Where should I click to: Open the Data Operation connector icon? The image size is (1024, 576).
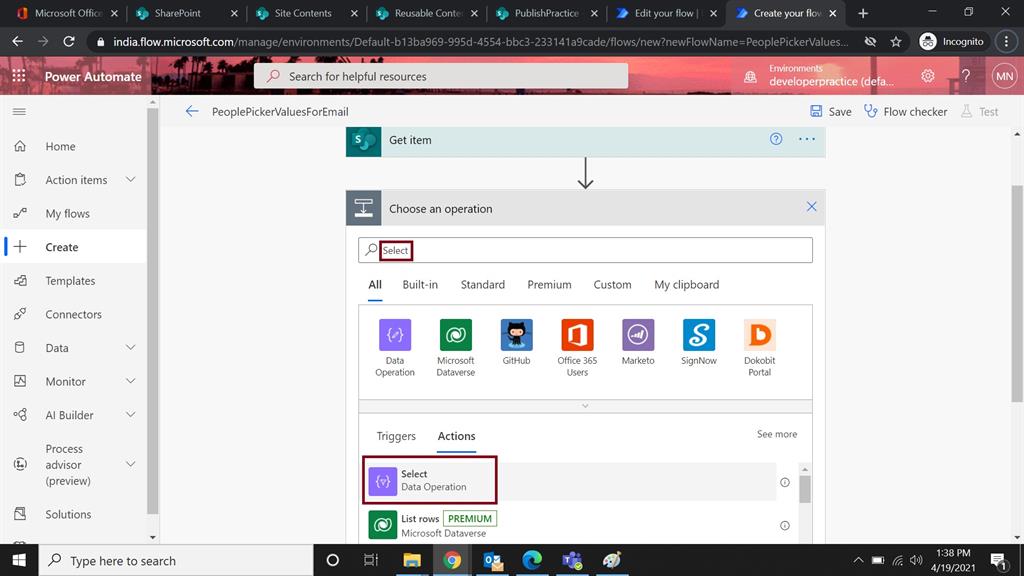[x=394, y=335]
